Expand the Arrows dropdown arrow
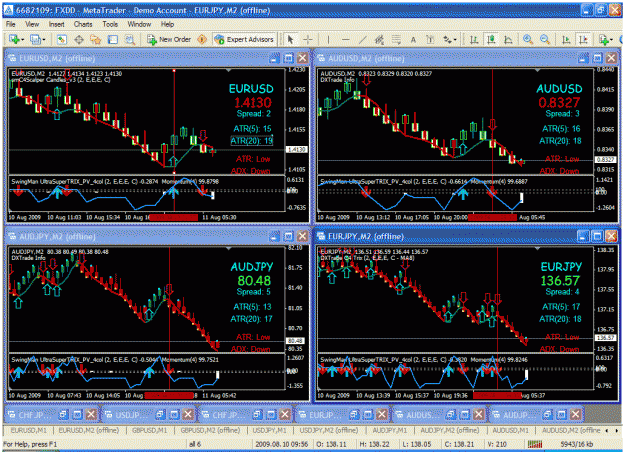Screen dimensions: 625x452 tap(454, 40)
